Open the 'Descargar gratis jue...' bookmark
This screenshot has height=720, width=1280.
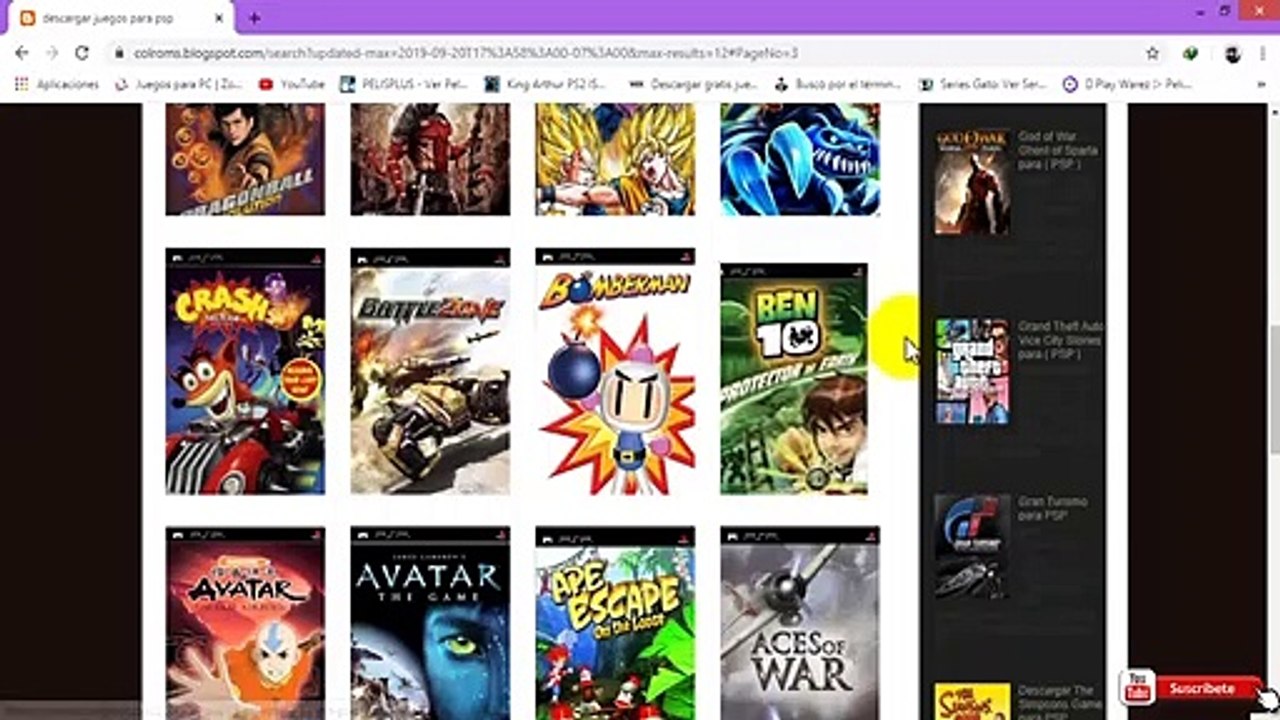[x=692, y=85]
